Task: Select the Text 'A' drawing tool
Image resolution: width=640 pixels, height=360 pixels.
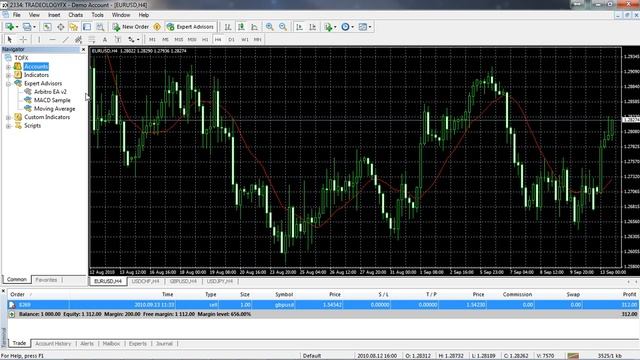Action: pyautogui.click(x=105, y=40)
